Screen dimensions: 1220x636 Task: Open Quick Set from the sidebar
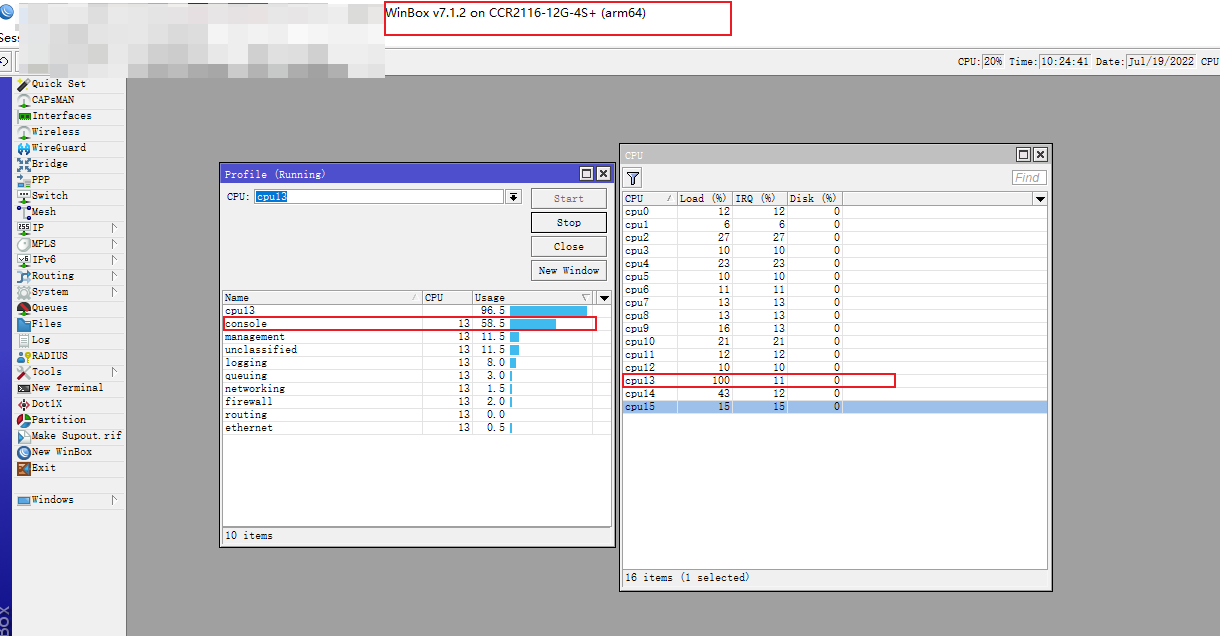coord(58,84)
